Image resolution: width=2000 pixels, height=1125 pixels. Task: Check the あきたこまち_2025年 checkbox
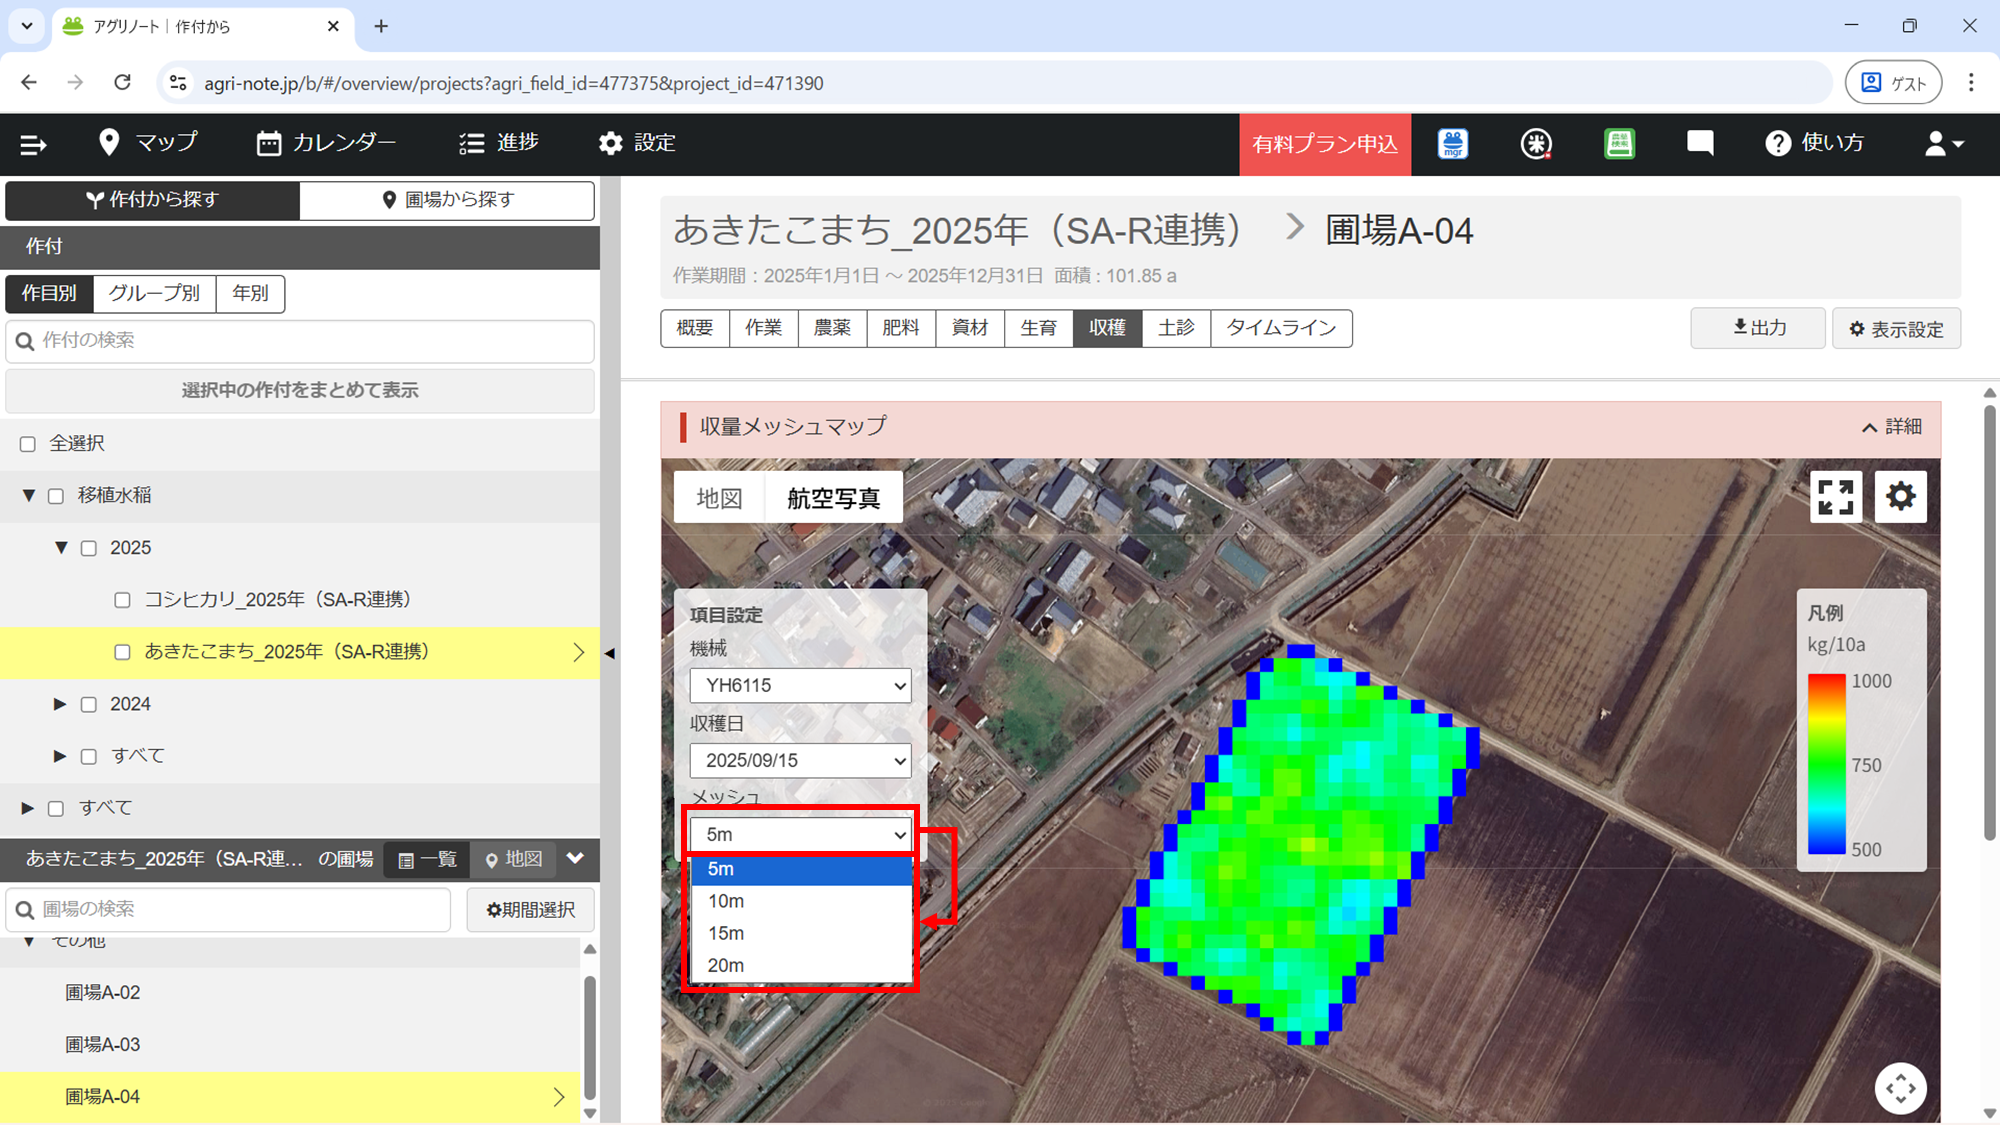coord(122,652)
